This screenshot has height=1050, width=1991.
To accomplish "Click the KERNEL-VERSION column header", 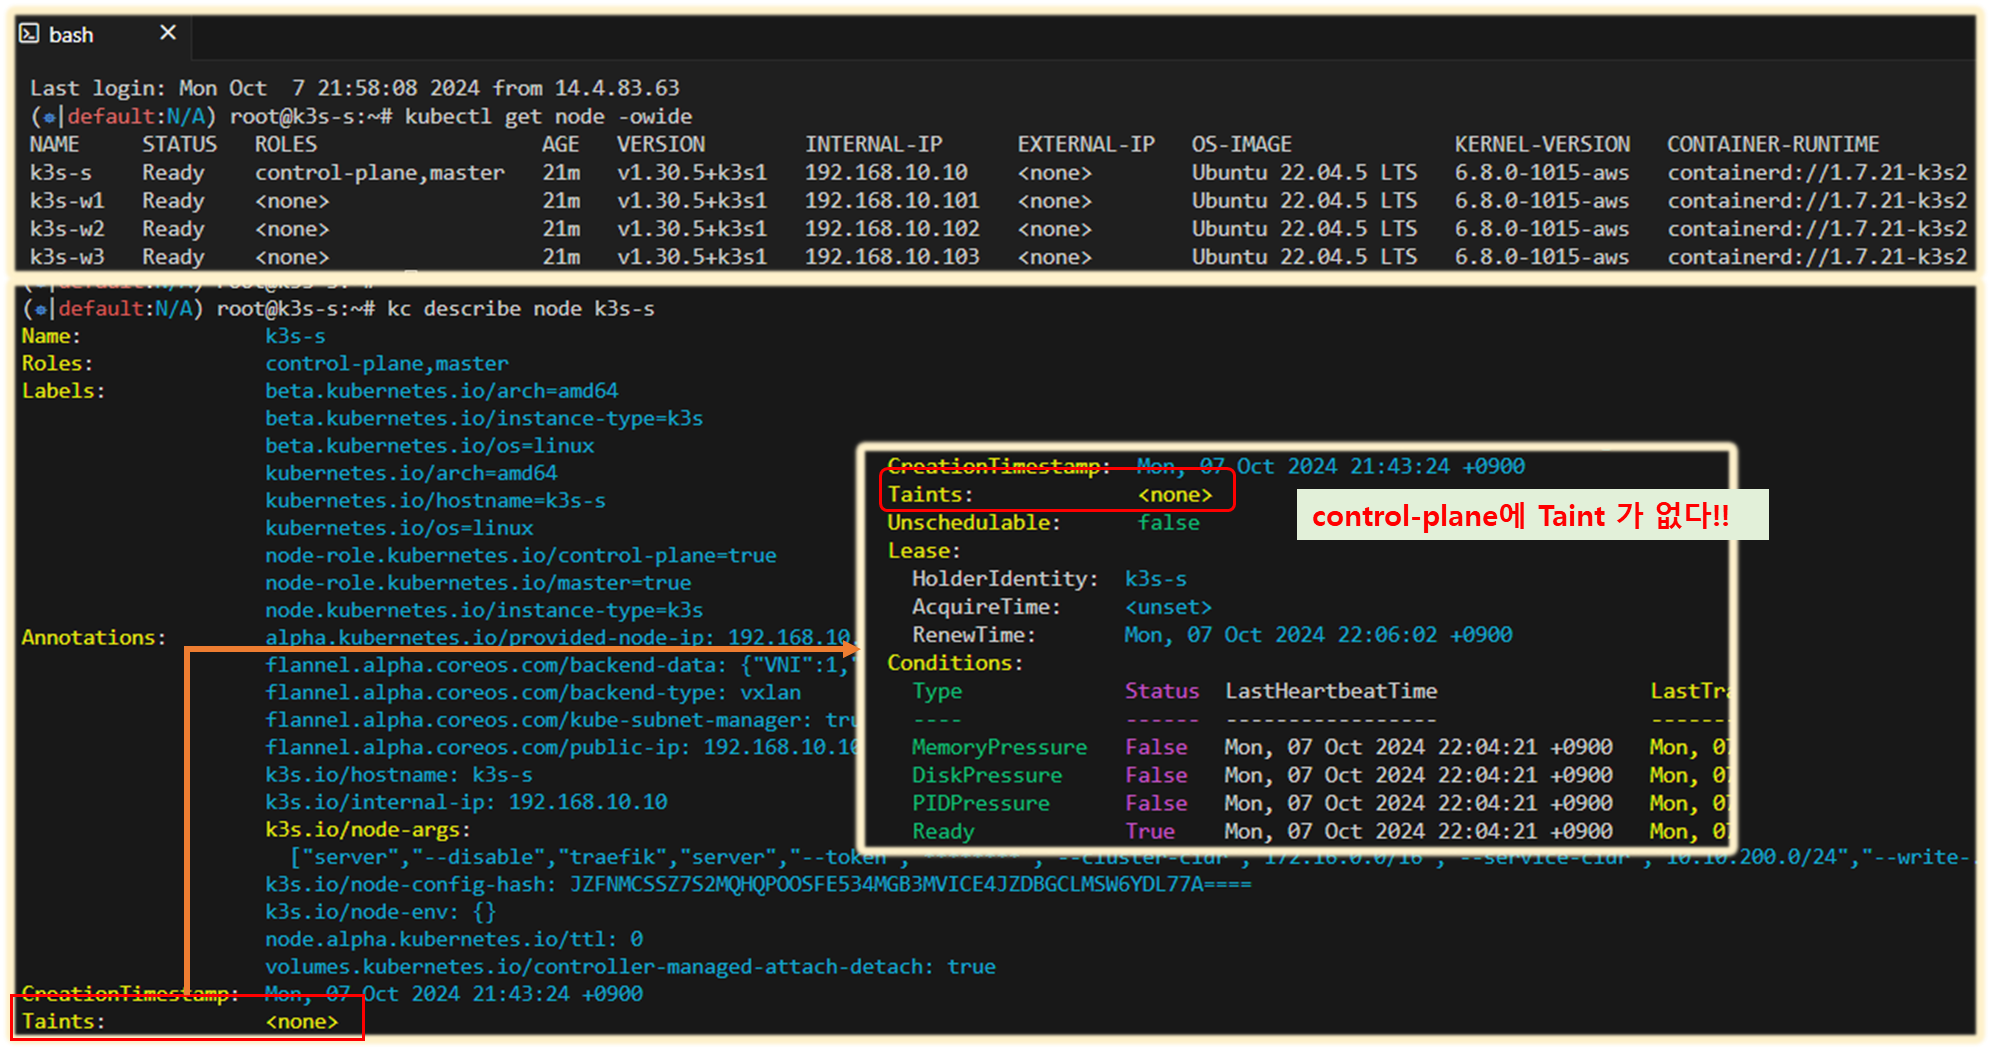I will tap(1541, 145).
